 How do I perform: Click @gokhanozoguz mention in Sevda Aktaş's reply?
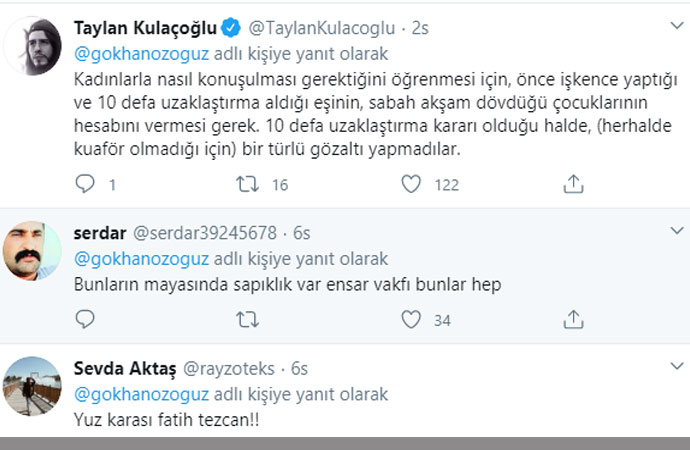[141, 394]
